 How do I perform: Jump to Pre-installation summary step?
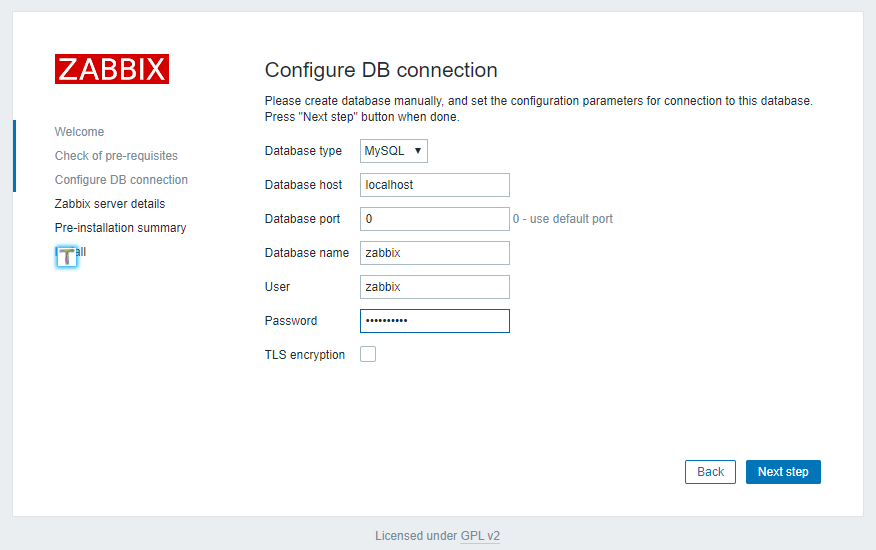tap(120, 228)
